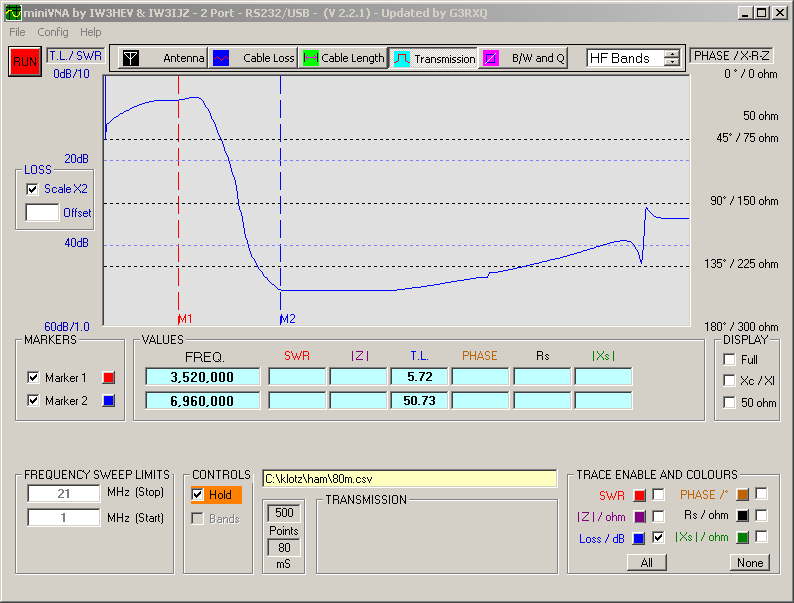The image size is (794, 603).
Task: Uncheck the Scale X2 loss checkbox
Action: click(32, 189)
